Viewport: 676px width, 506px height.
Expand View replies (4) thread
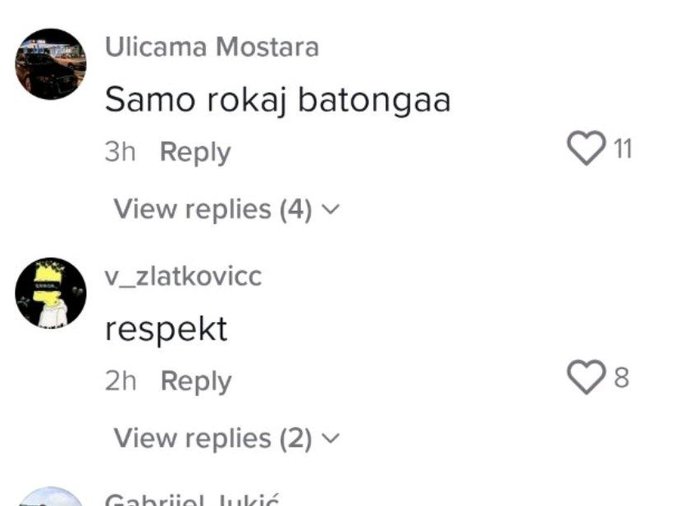pyautogui.click(x=212, y=209)
